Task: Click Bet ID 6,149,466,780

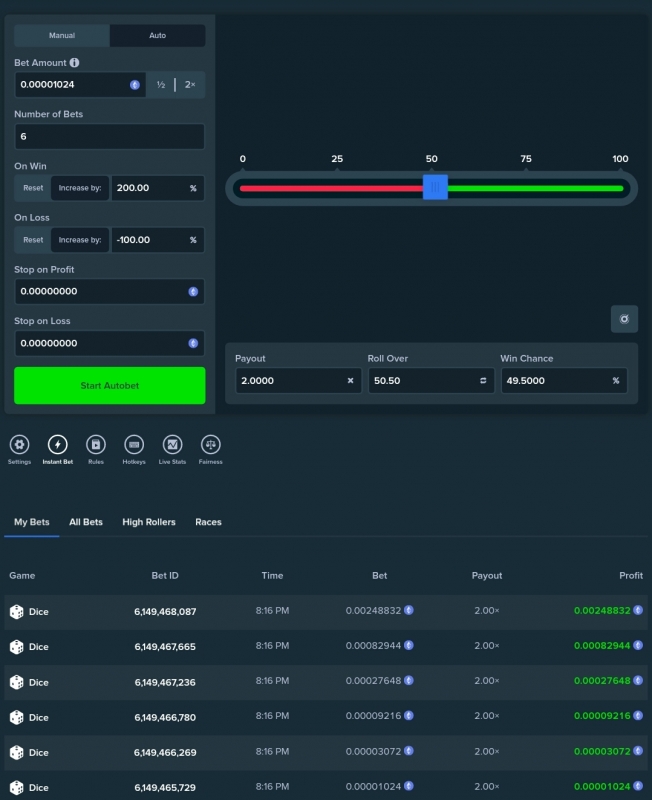Action: click(165, 718)
